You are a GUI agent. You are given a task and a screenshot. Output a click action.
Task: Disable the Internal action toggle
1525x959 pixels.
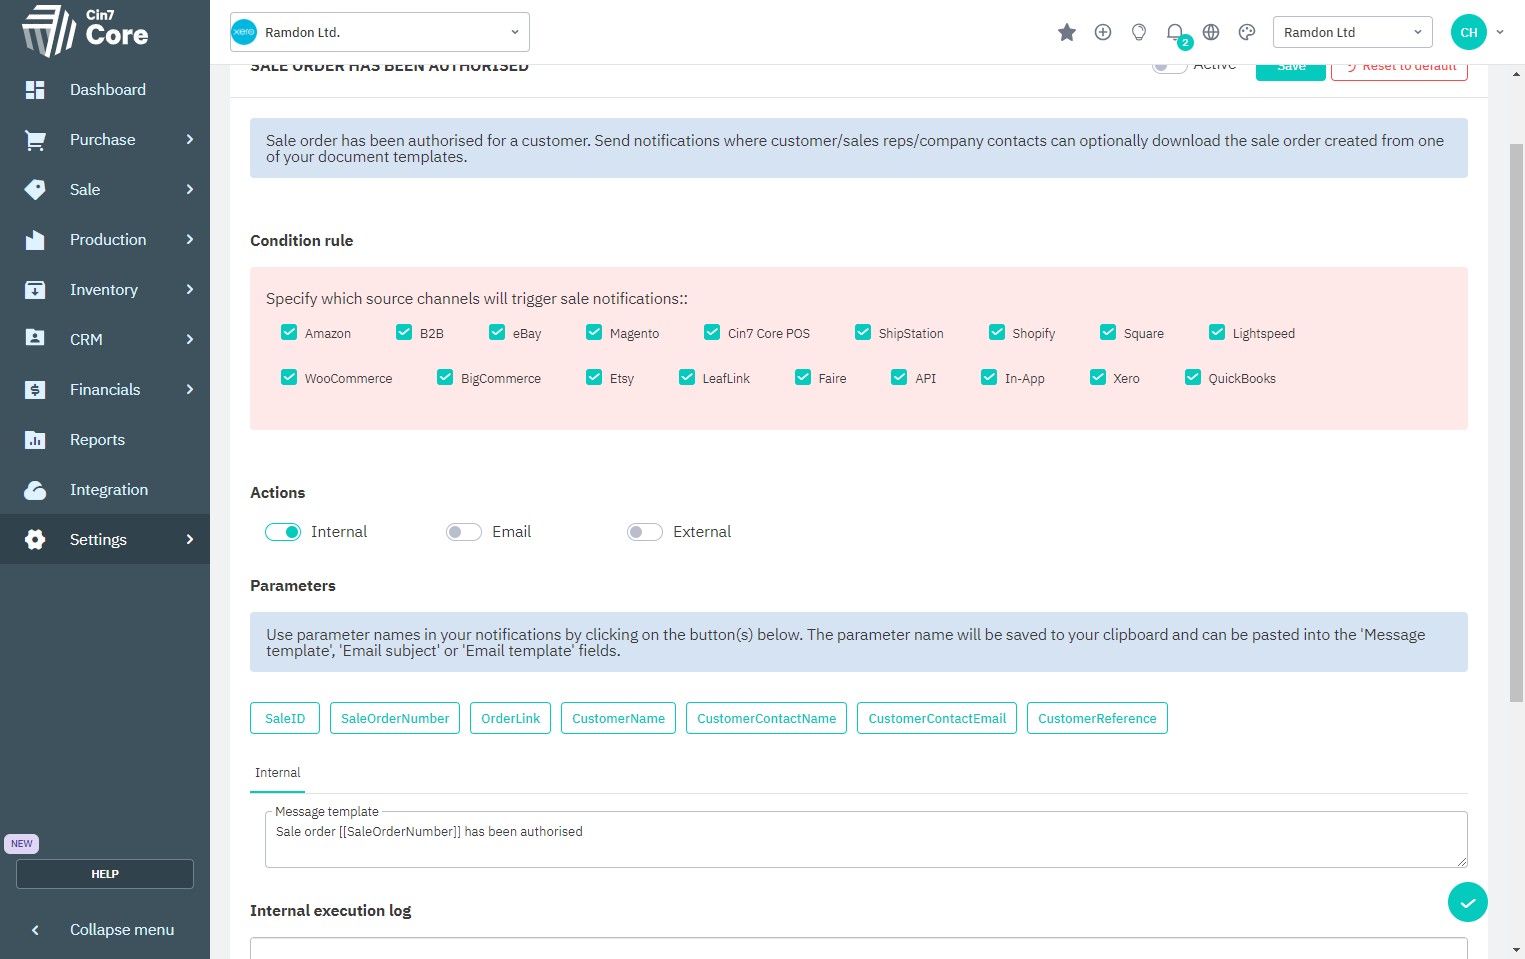point(283,532)
